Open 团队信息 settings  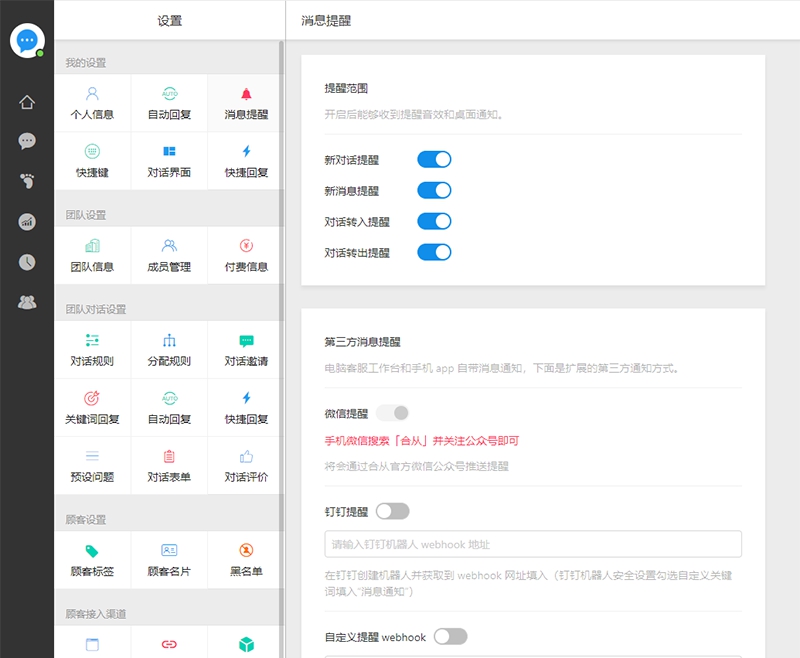point(93,254)
